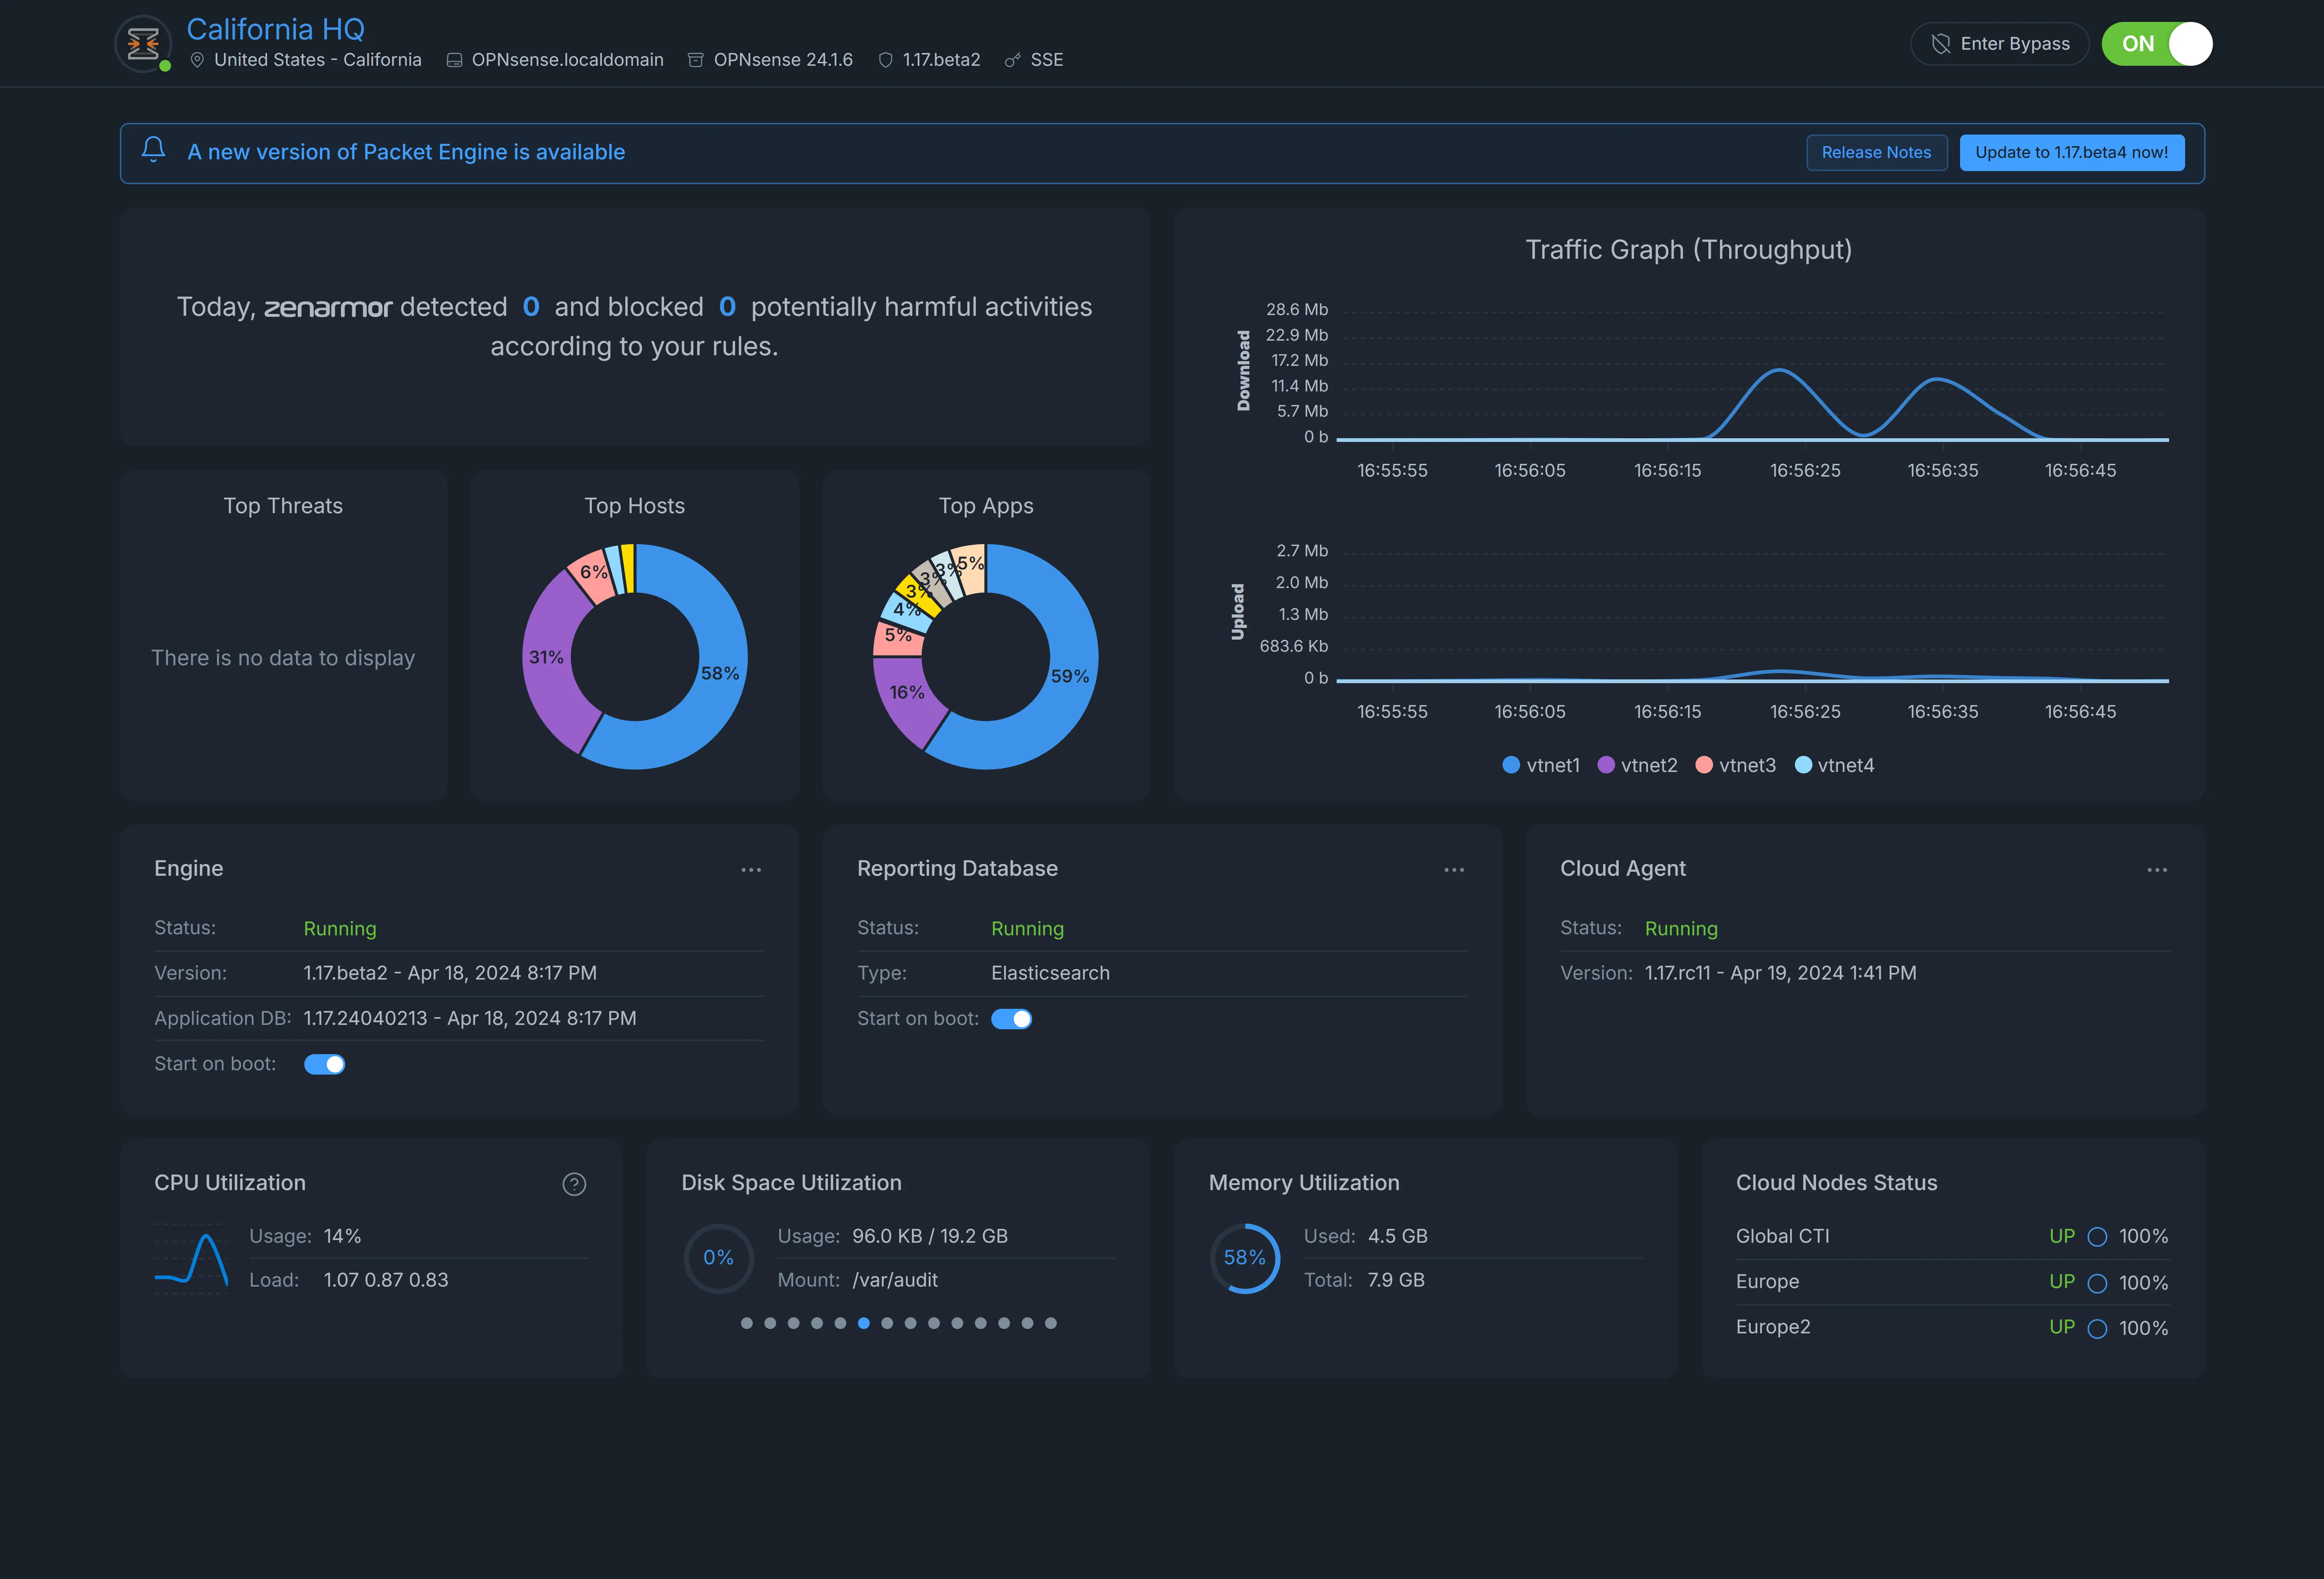Screen dimensions: 2324x1579
Task: Click the key icon beside SSE
Action: 1012,60
